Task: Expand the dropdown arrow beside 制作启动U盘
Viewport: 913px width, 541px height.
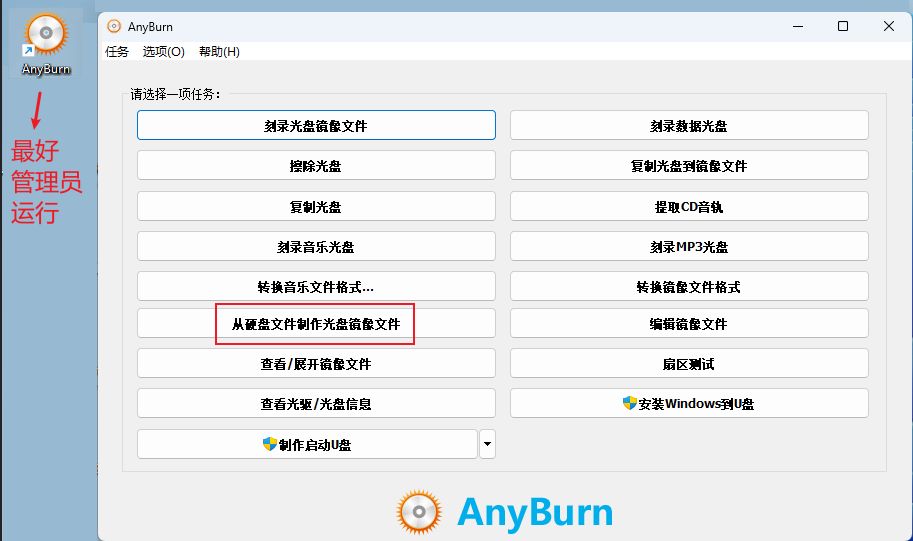Action: tap(487, 444)
